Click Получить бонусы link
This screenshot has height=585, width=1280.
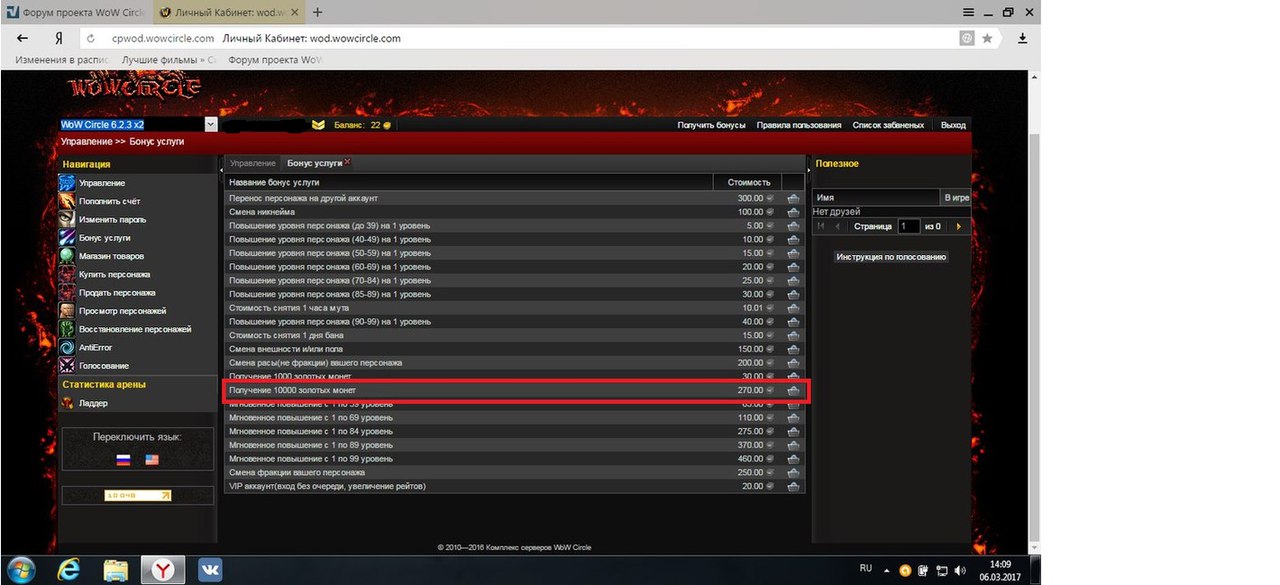pos(712,125)
